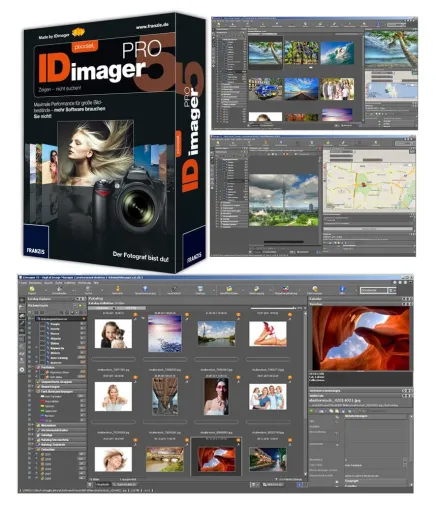Select the night street thumbnail

268,459
